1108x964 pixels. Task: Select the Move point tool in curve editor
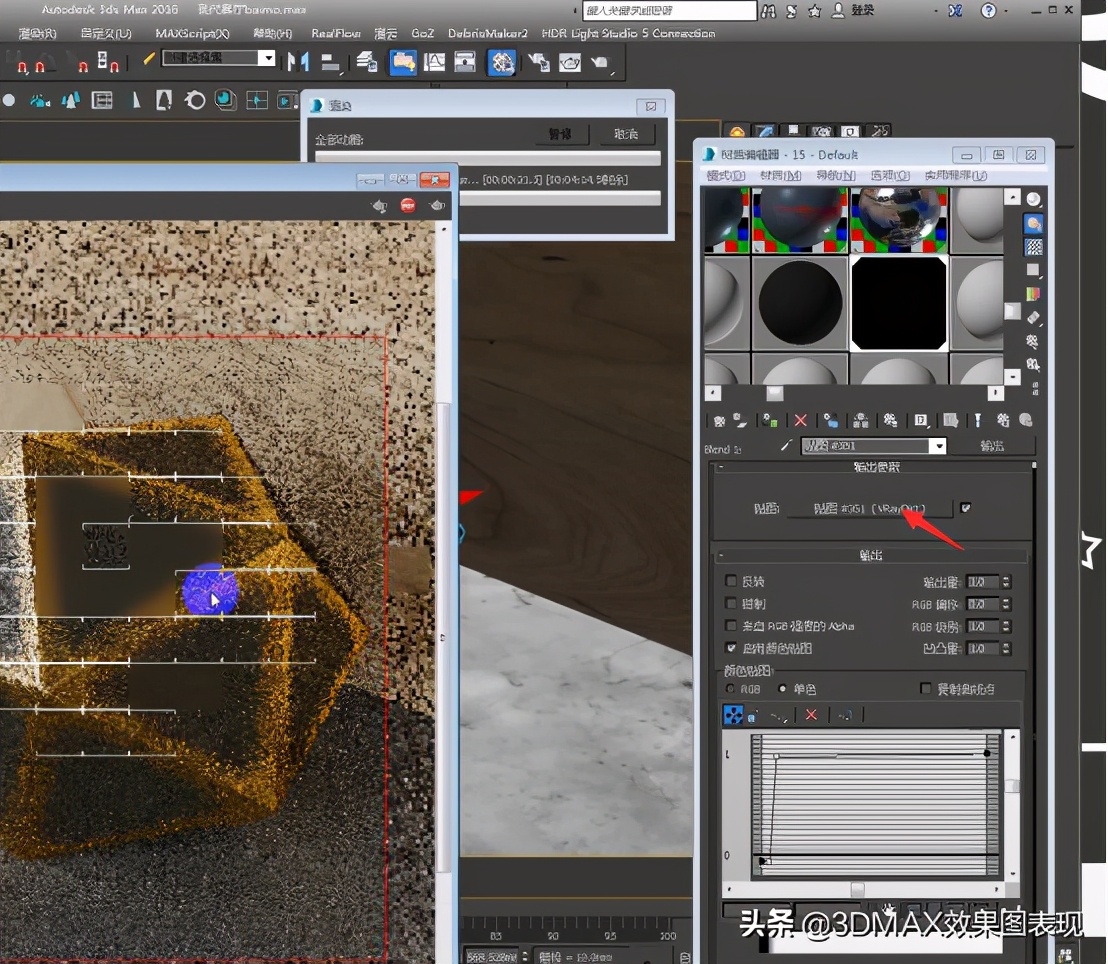[x=734, y=714]
